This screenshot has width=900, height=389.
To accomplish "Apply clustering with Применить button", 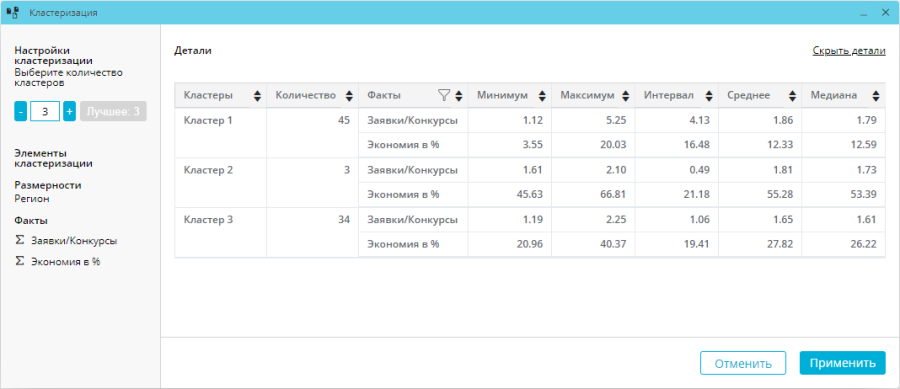I will (843, 363).
